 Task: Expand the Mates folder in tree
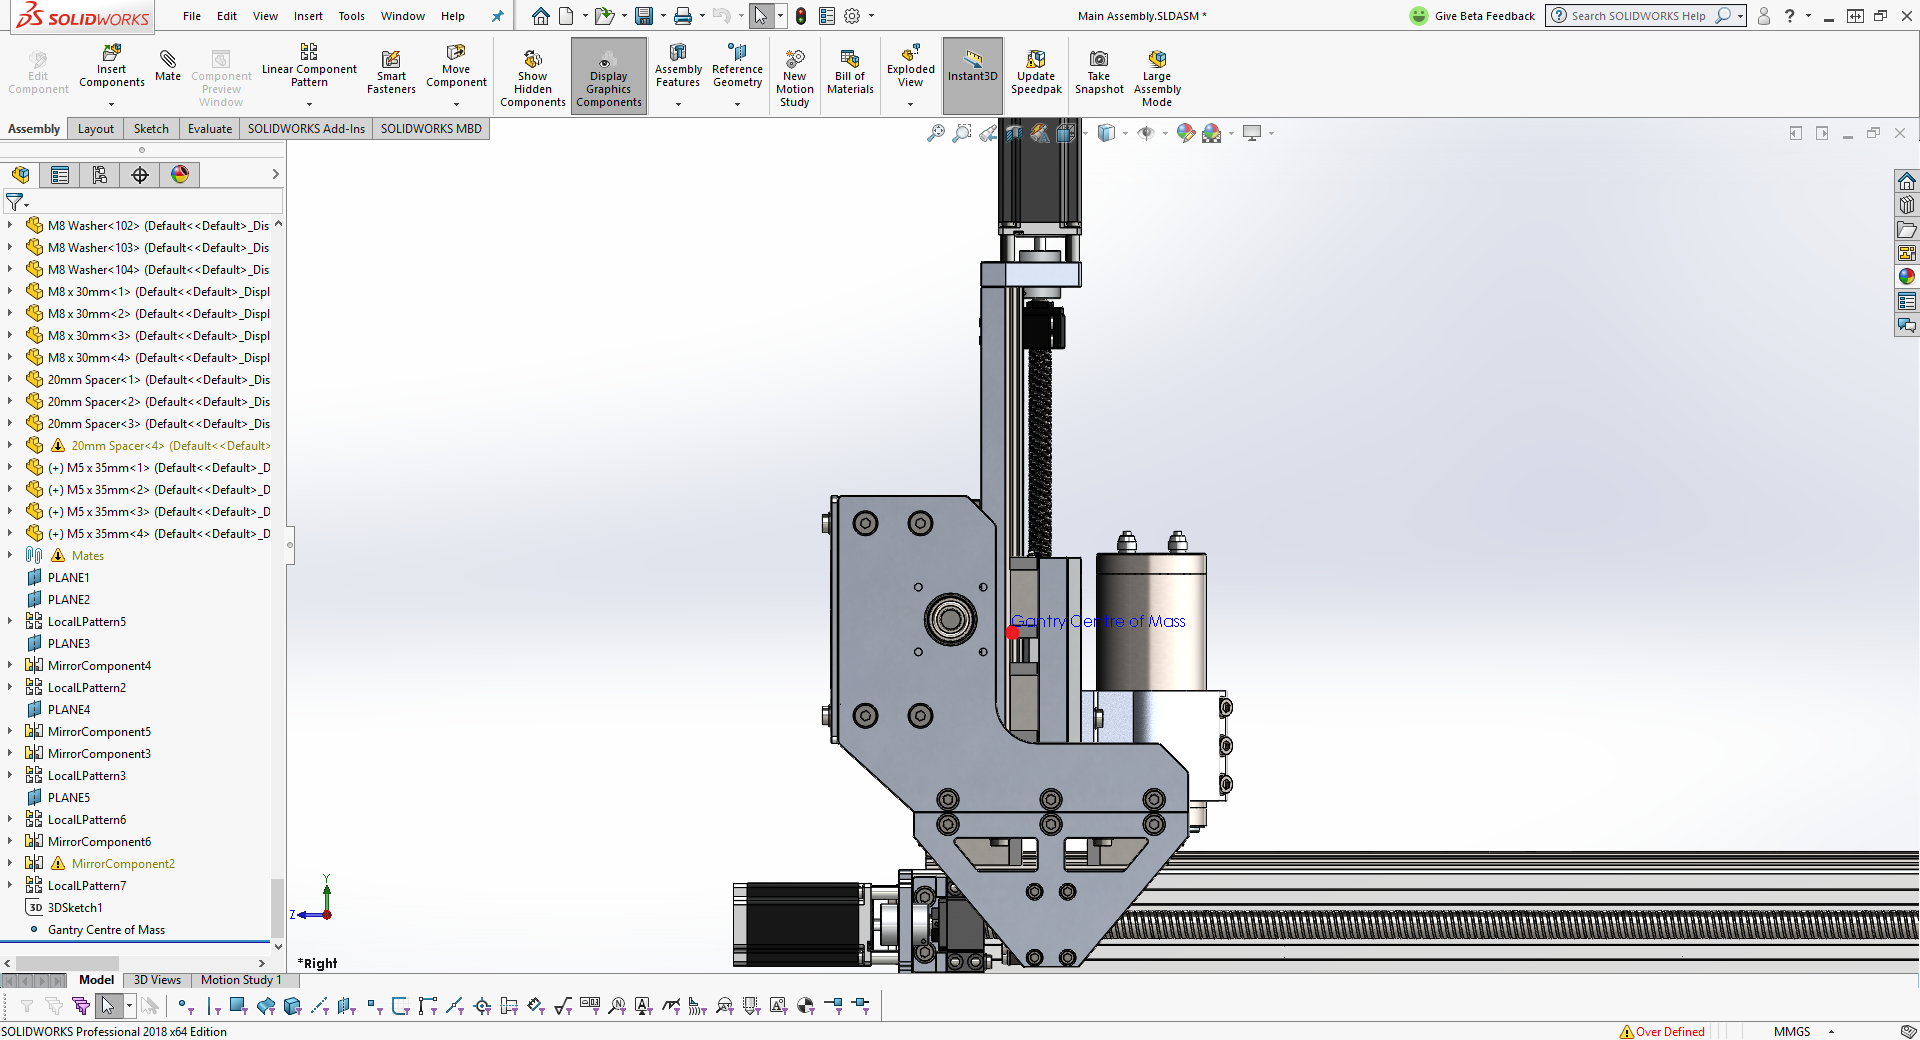click(x=10, y=555)
